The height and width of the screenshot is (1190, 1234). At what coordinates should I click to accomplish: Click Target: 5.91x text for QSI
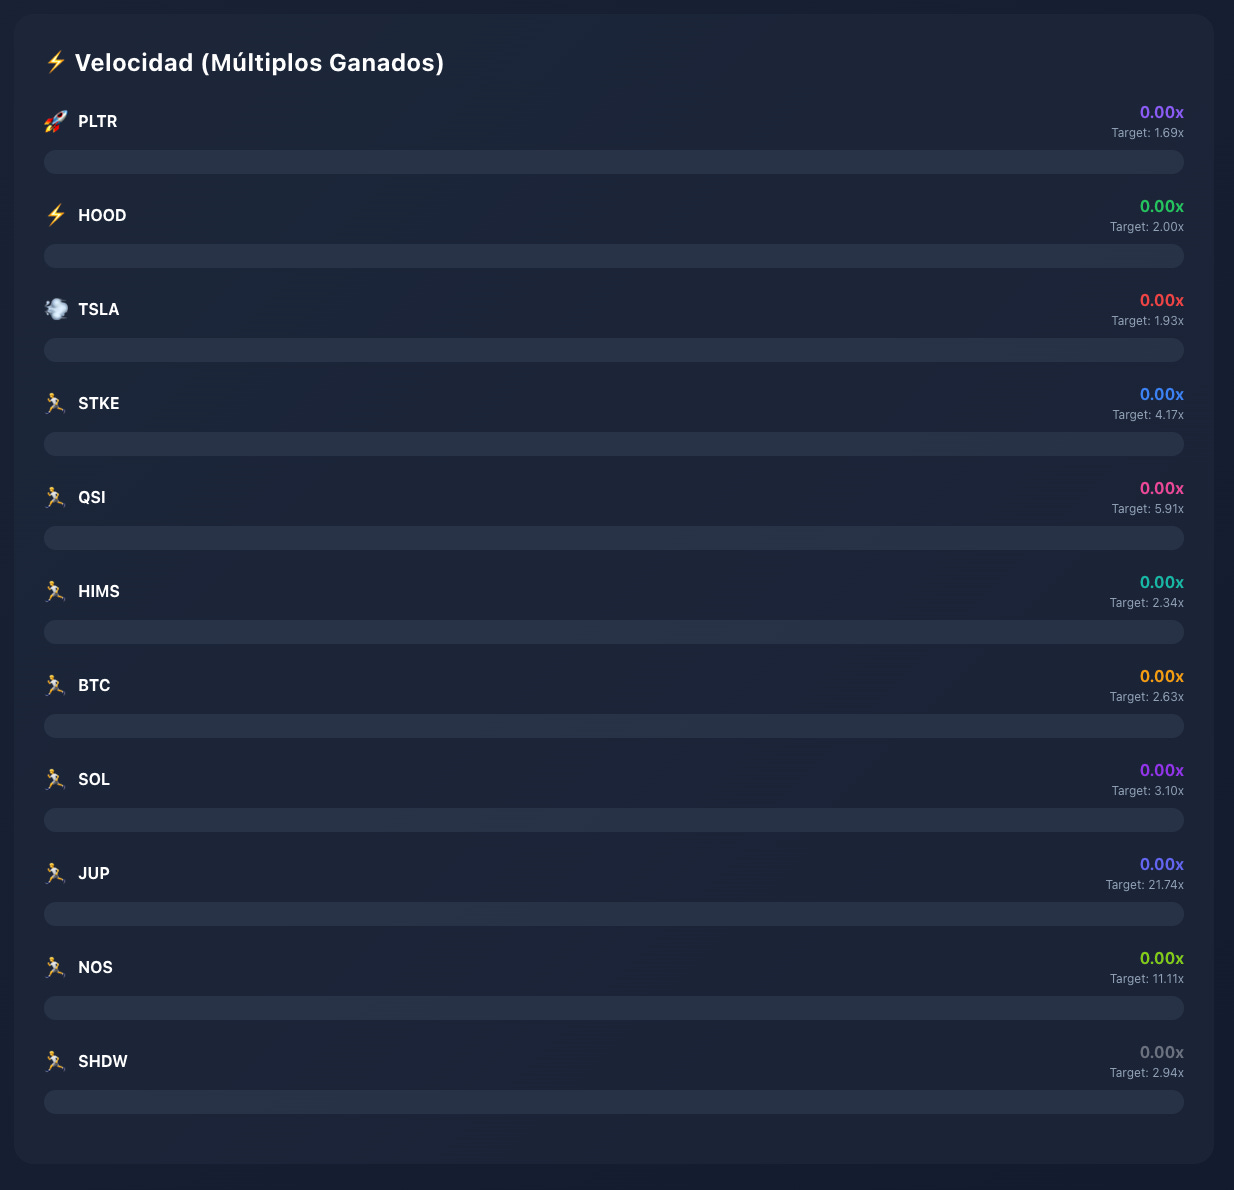click(x=1148, y=509)
